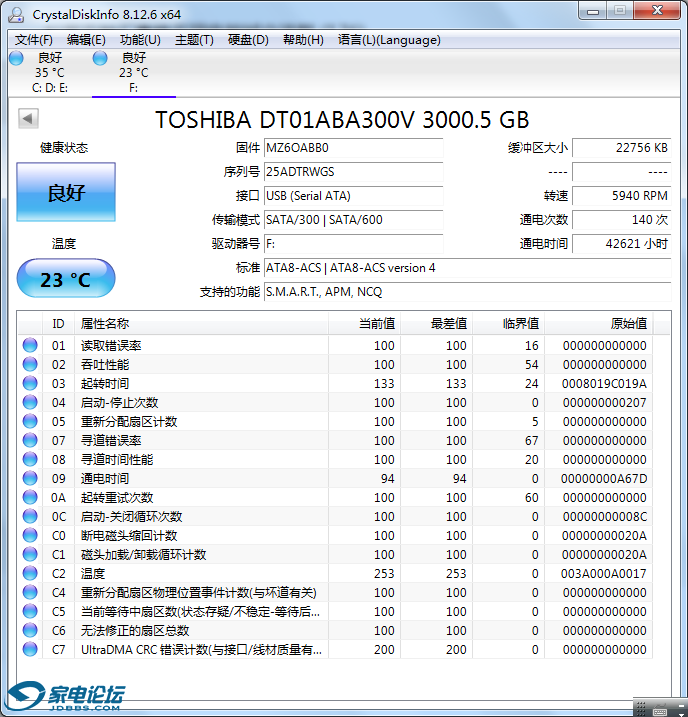Click the disk title TOSHIBA DT01ABA300V 3000.5 GB
This screenshot has height=717, width=688.
[x=342, y=120]
